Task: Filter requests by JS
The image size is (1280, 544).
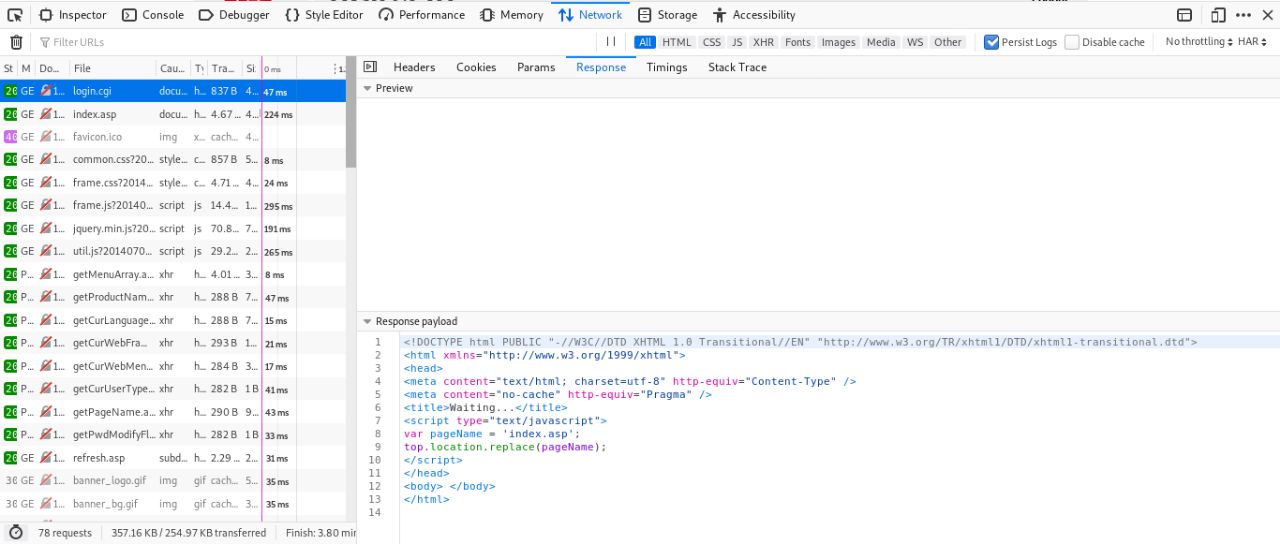Action: (x=737, y=42)
